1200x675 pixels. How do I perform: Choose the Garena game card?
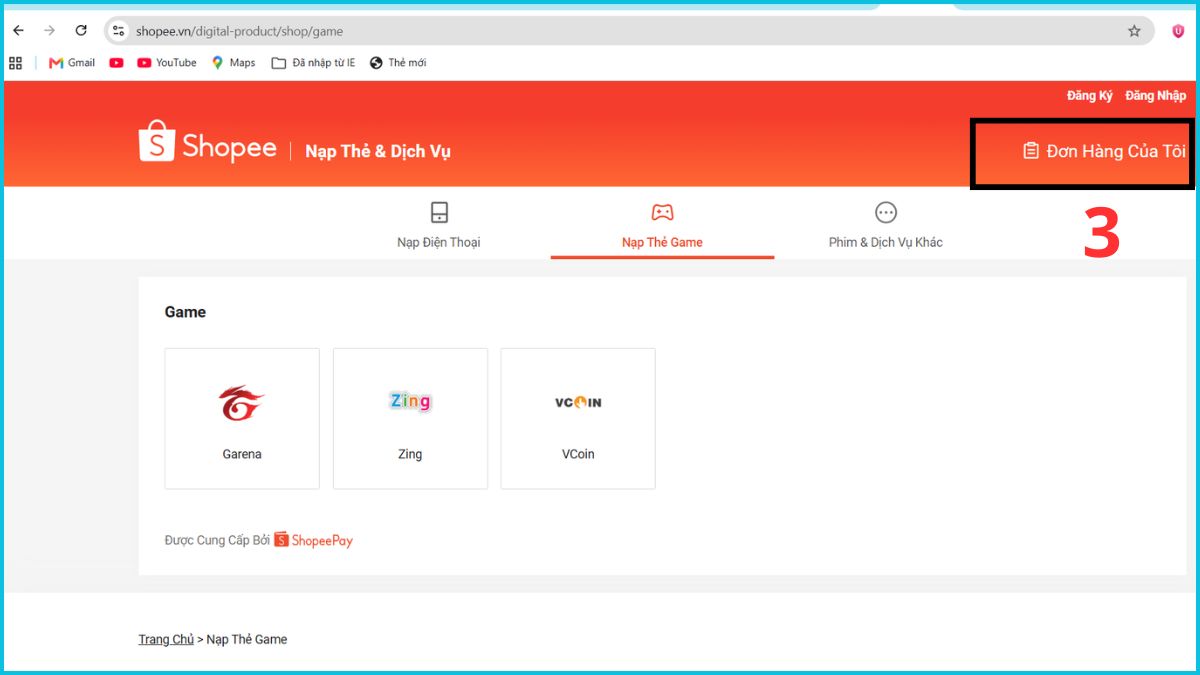[242, 419]
